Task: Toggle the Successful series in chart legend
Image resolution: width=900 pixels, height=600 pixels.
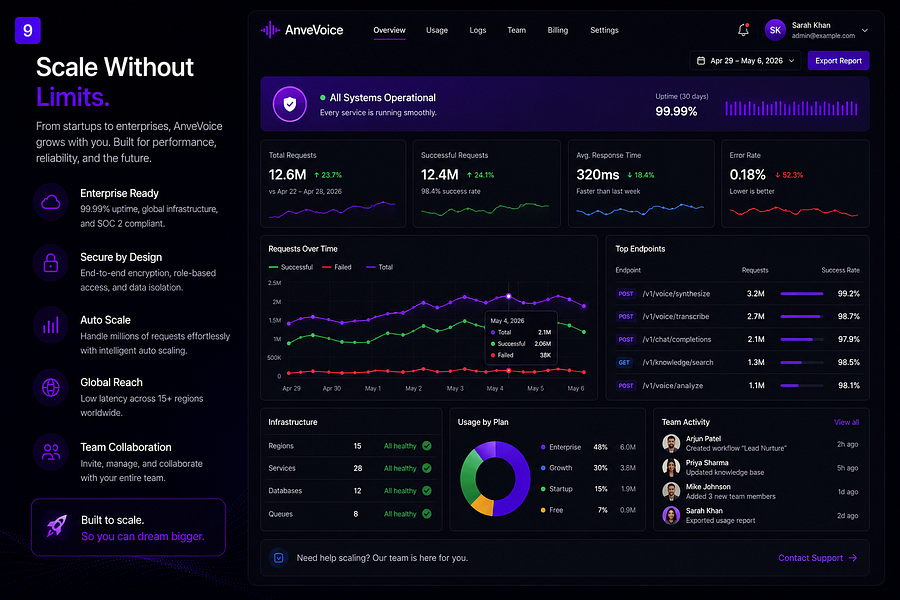Action: pos(291,267)
